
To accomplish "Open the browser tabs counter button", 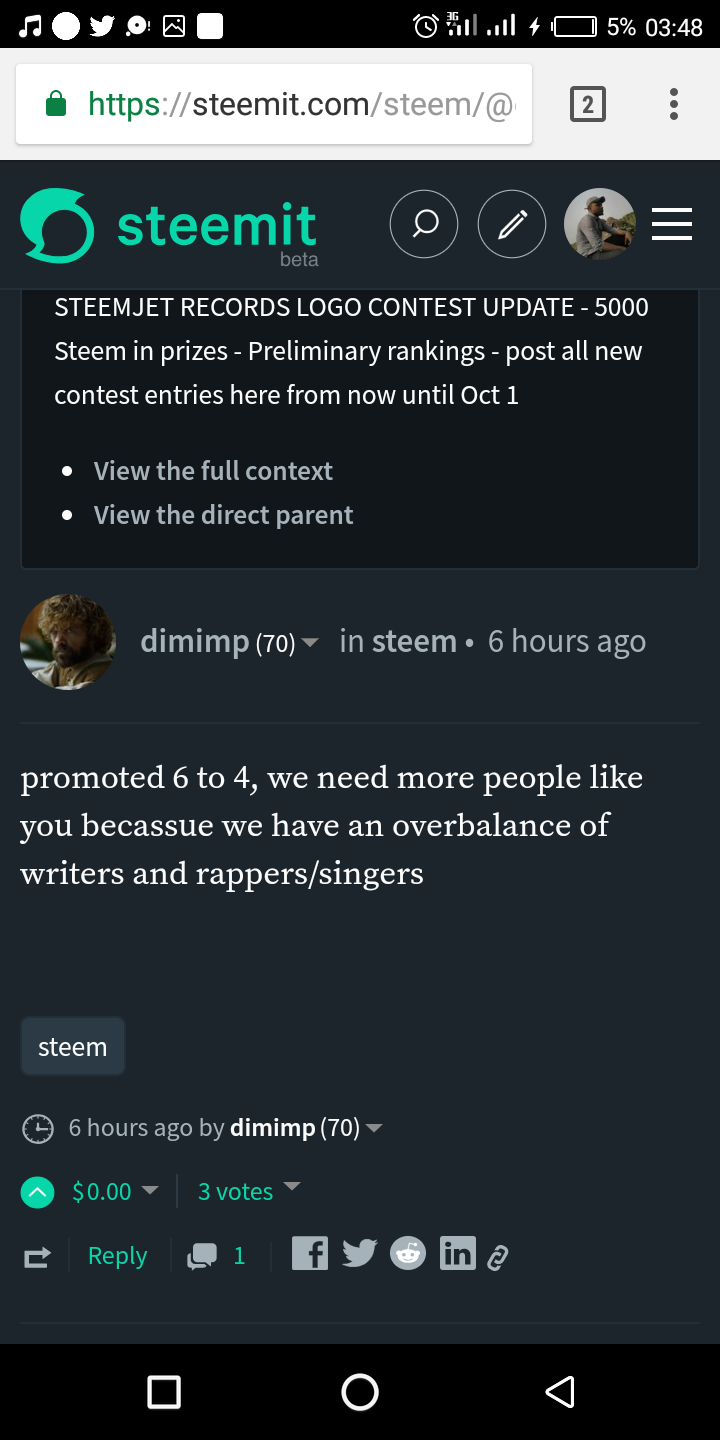I will click(588, 104).
